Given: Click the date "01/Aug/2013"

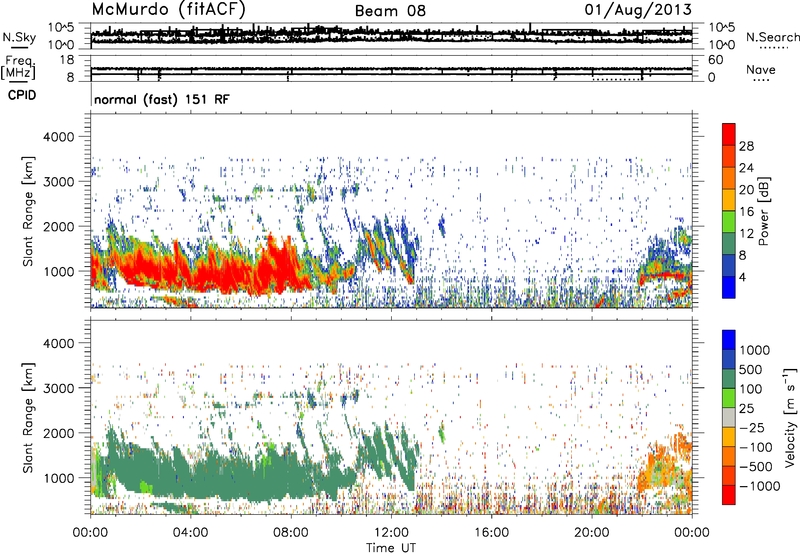Looking at the screenshot, I should (638, 9).
